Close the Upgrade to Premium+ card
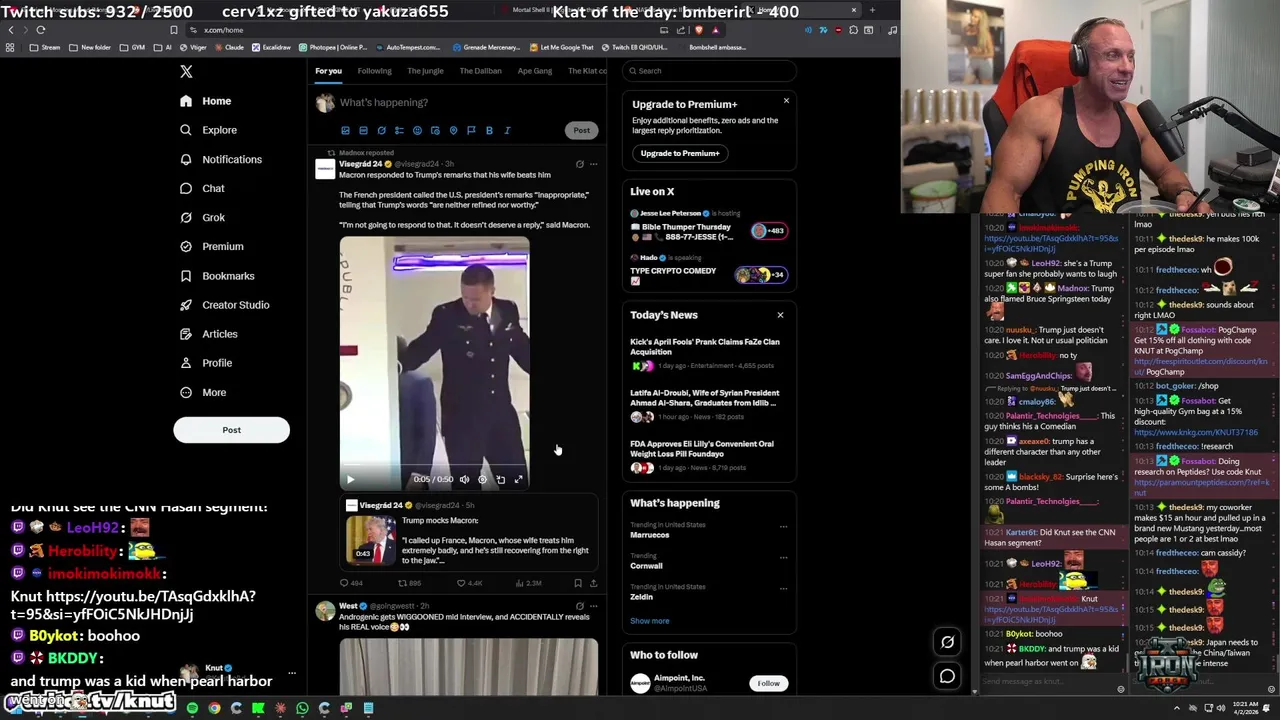The width and height of the screenshot is (1280, 720). pyautogui.click(x=786, y=100)
